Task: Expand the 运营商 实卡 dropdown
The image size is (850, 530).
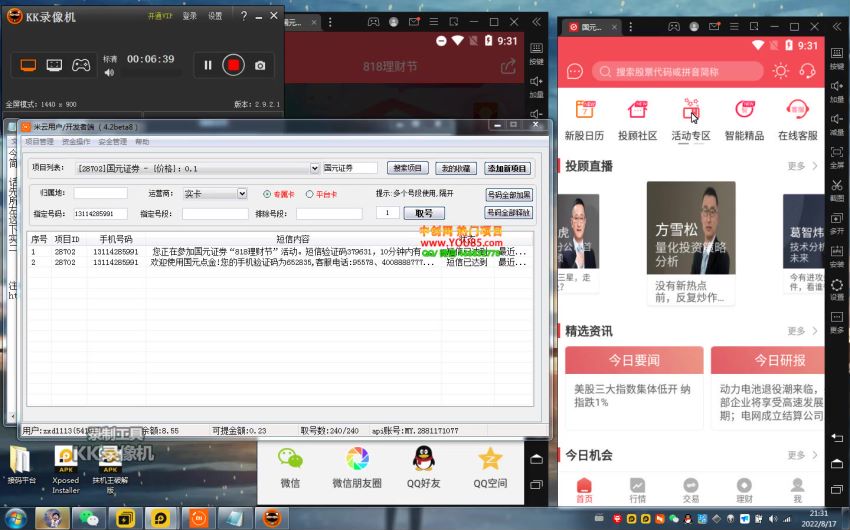Action: tap(242, 193)
